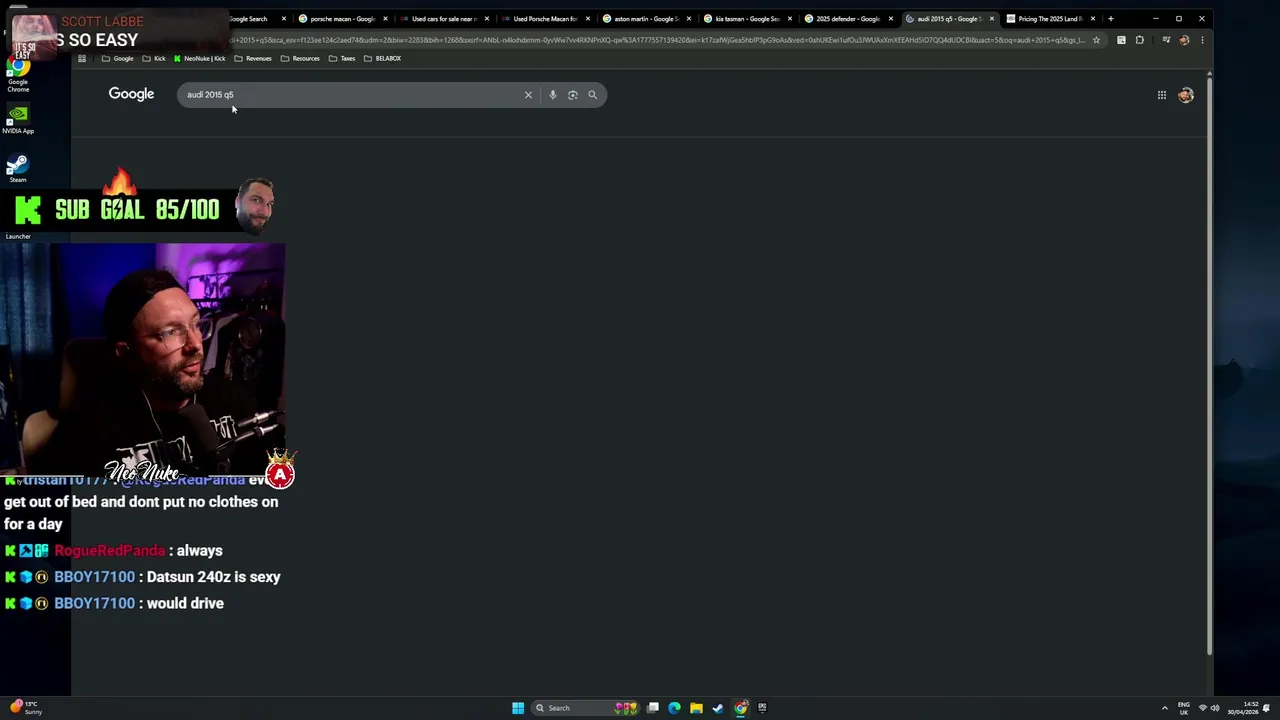Open the volume control in system tray
Viewport: 1280px width, 720px height.
click(1215, 708)
